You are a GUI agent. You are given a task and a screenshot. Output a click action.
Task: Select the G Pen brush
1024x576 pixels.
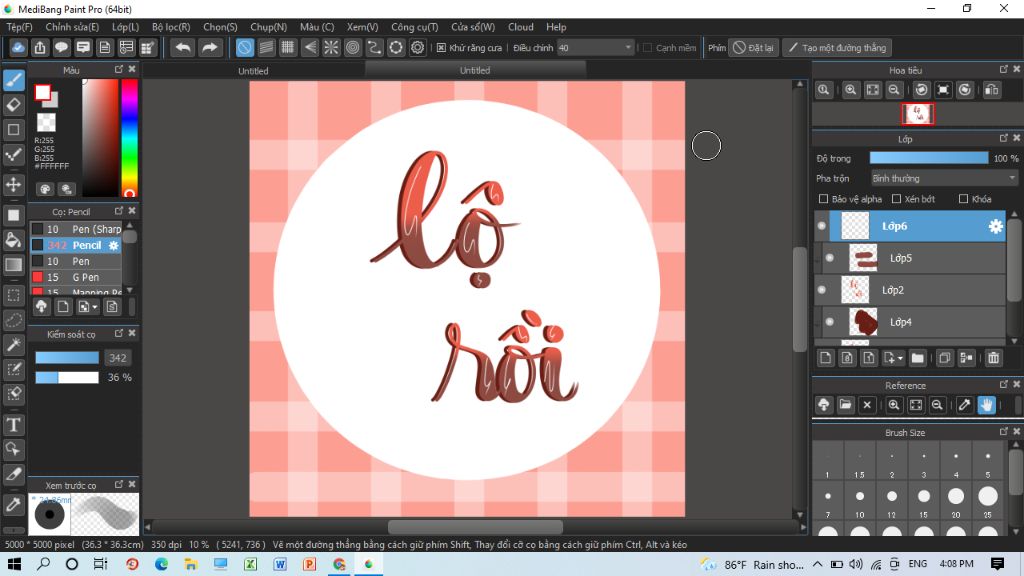point(76,277)
